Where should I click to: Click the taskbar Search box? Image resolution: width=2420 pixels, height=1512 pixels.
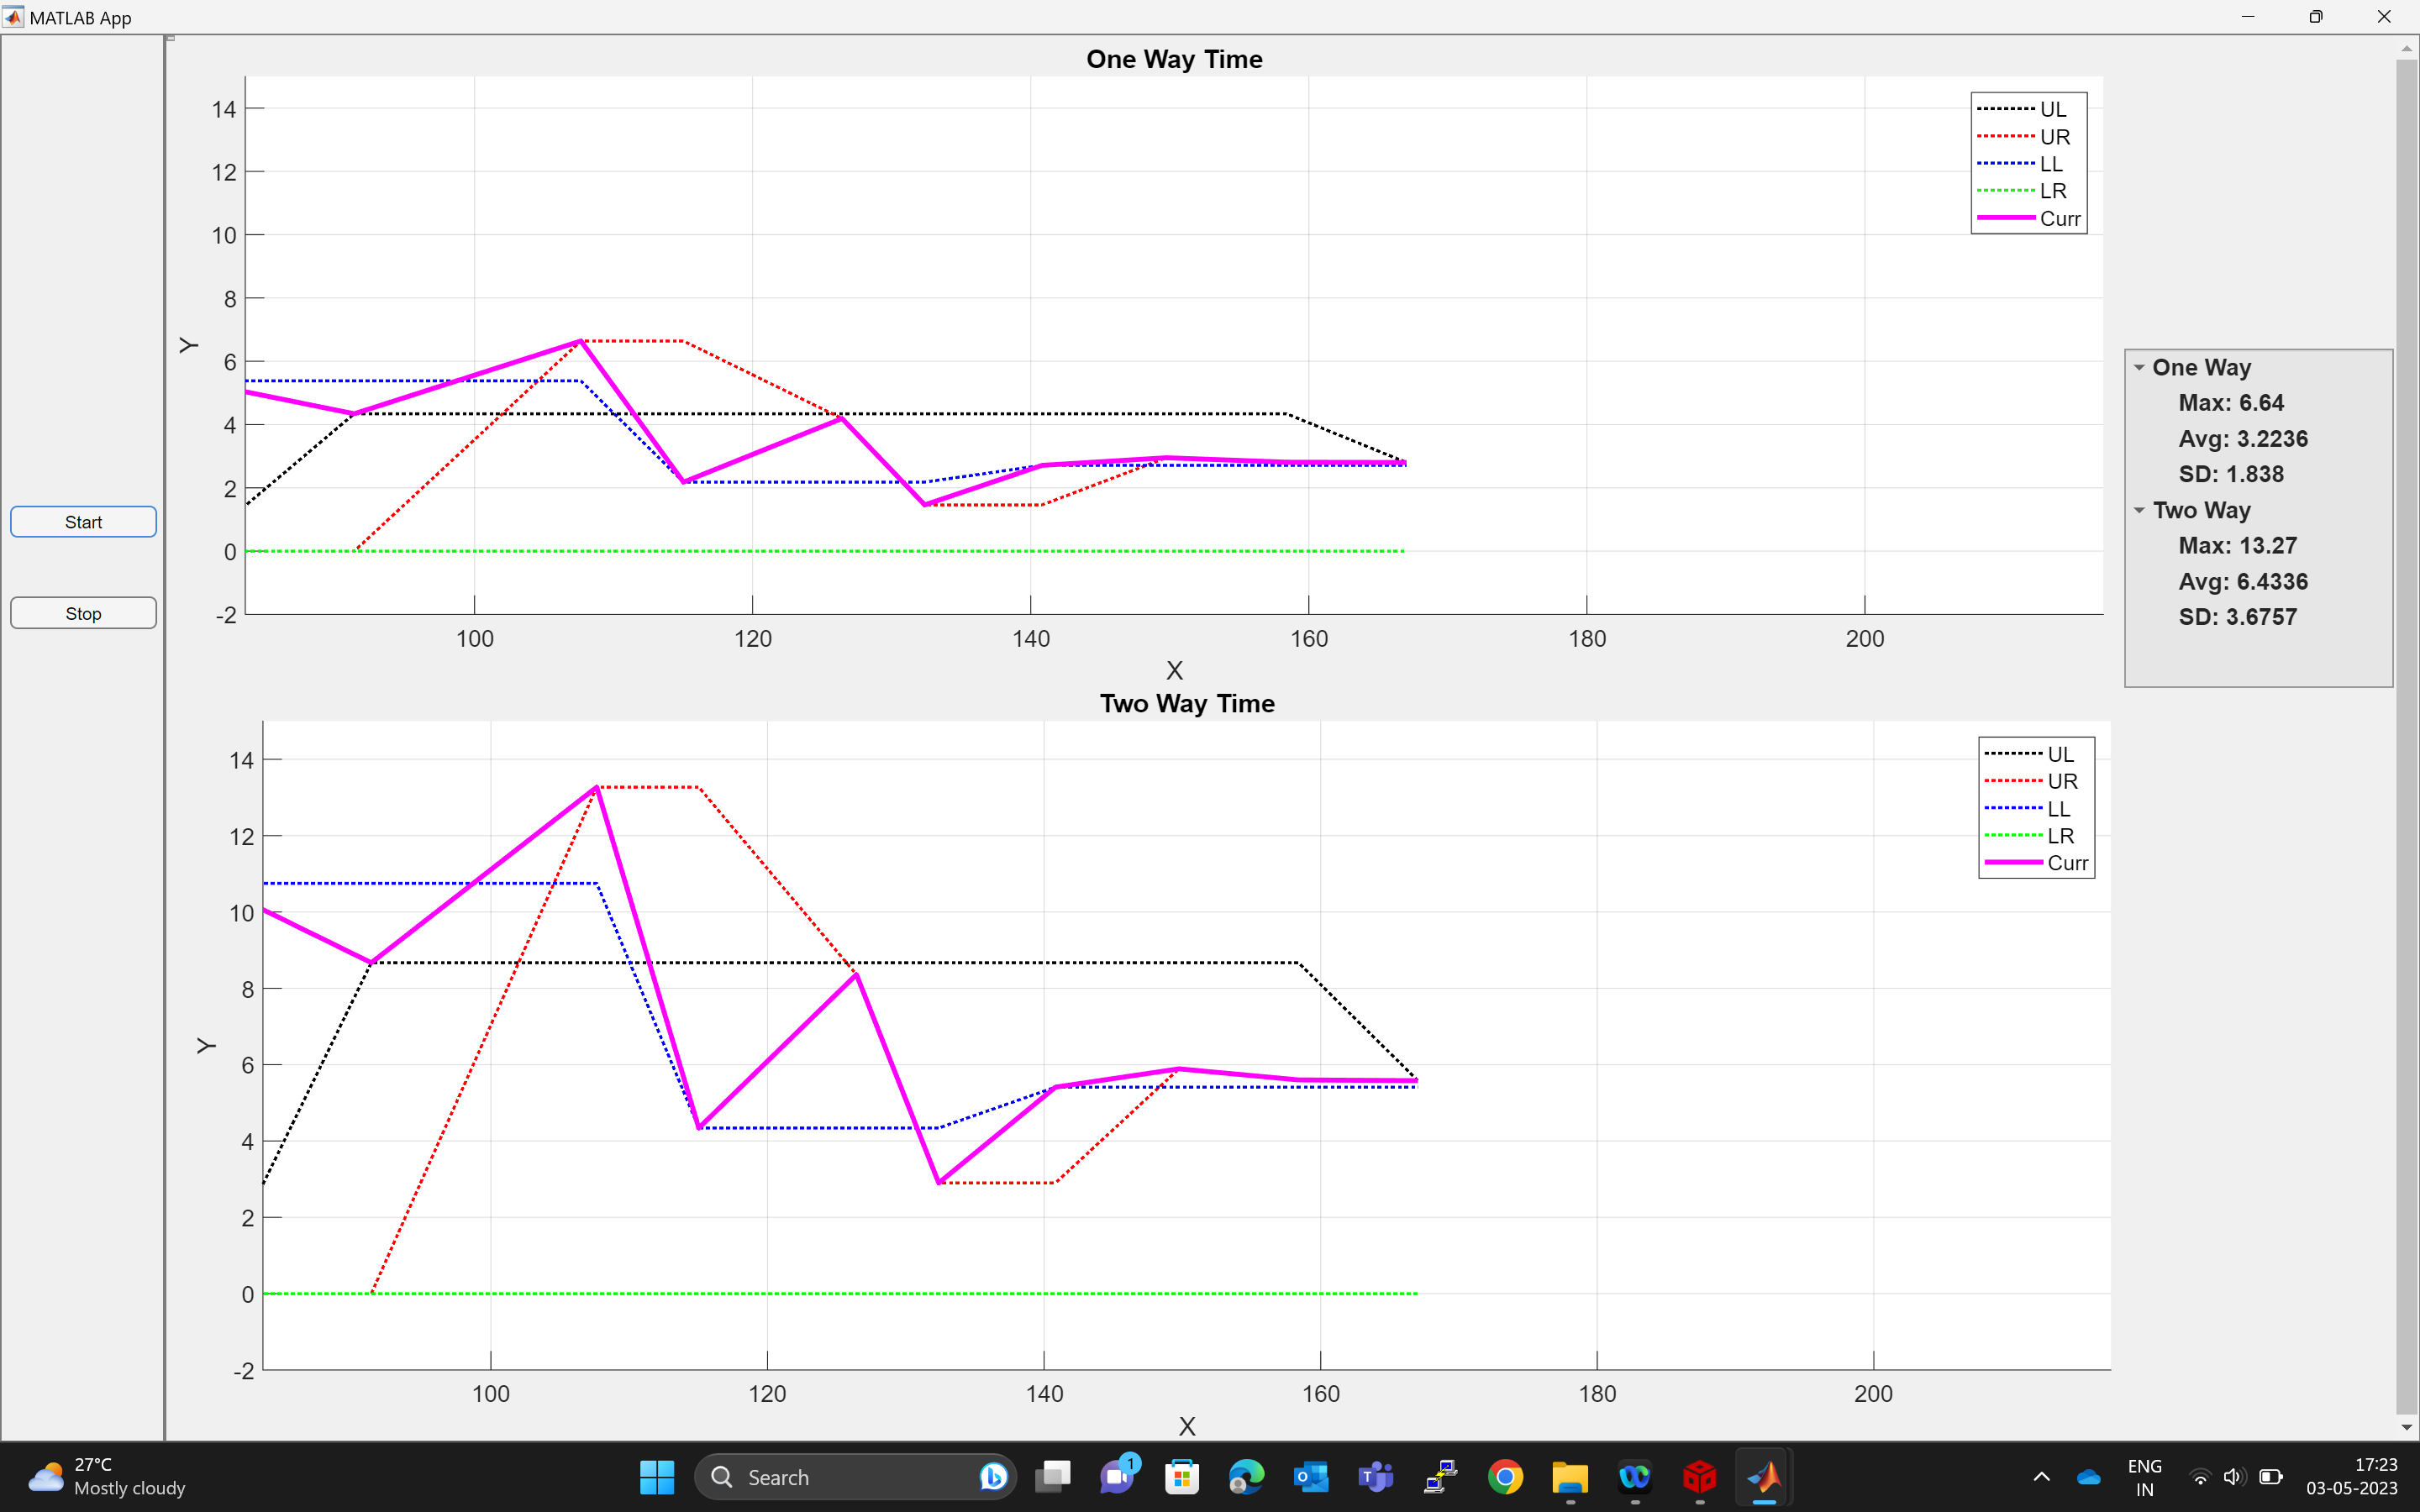[850, 1477]
